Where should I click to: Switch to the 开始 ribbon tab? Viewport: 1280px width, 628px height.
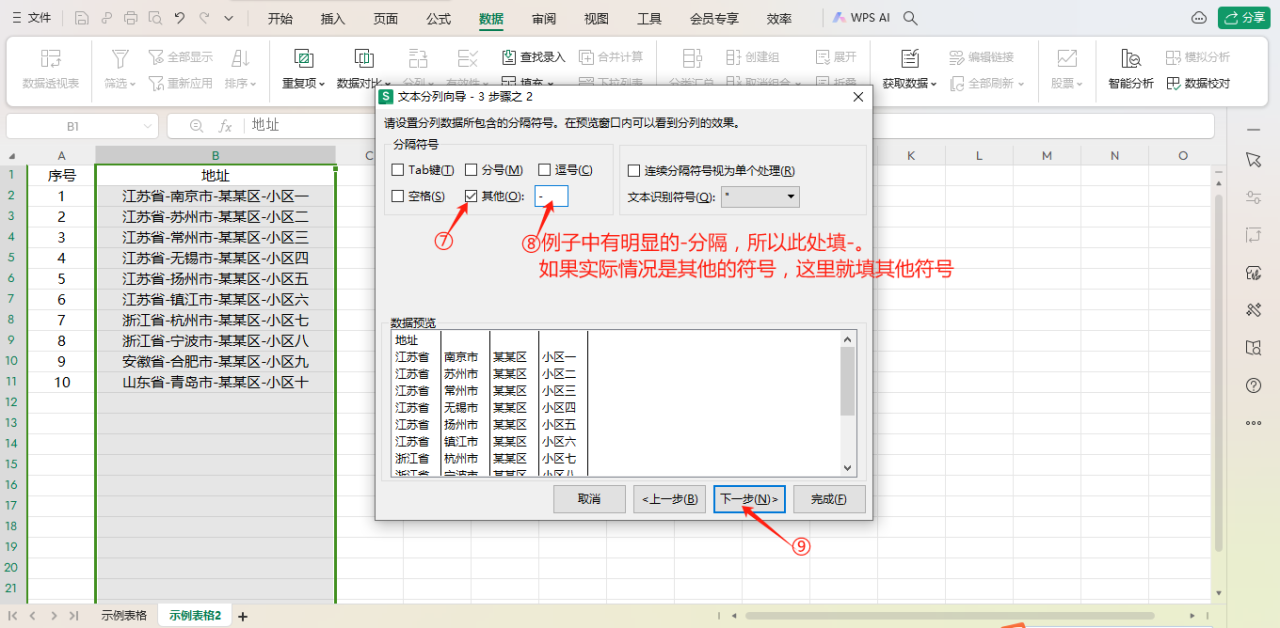pyautogui.click(x=280, y=18)
